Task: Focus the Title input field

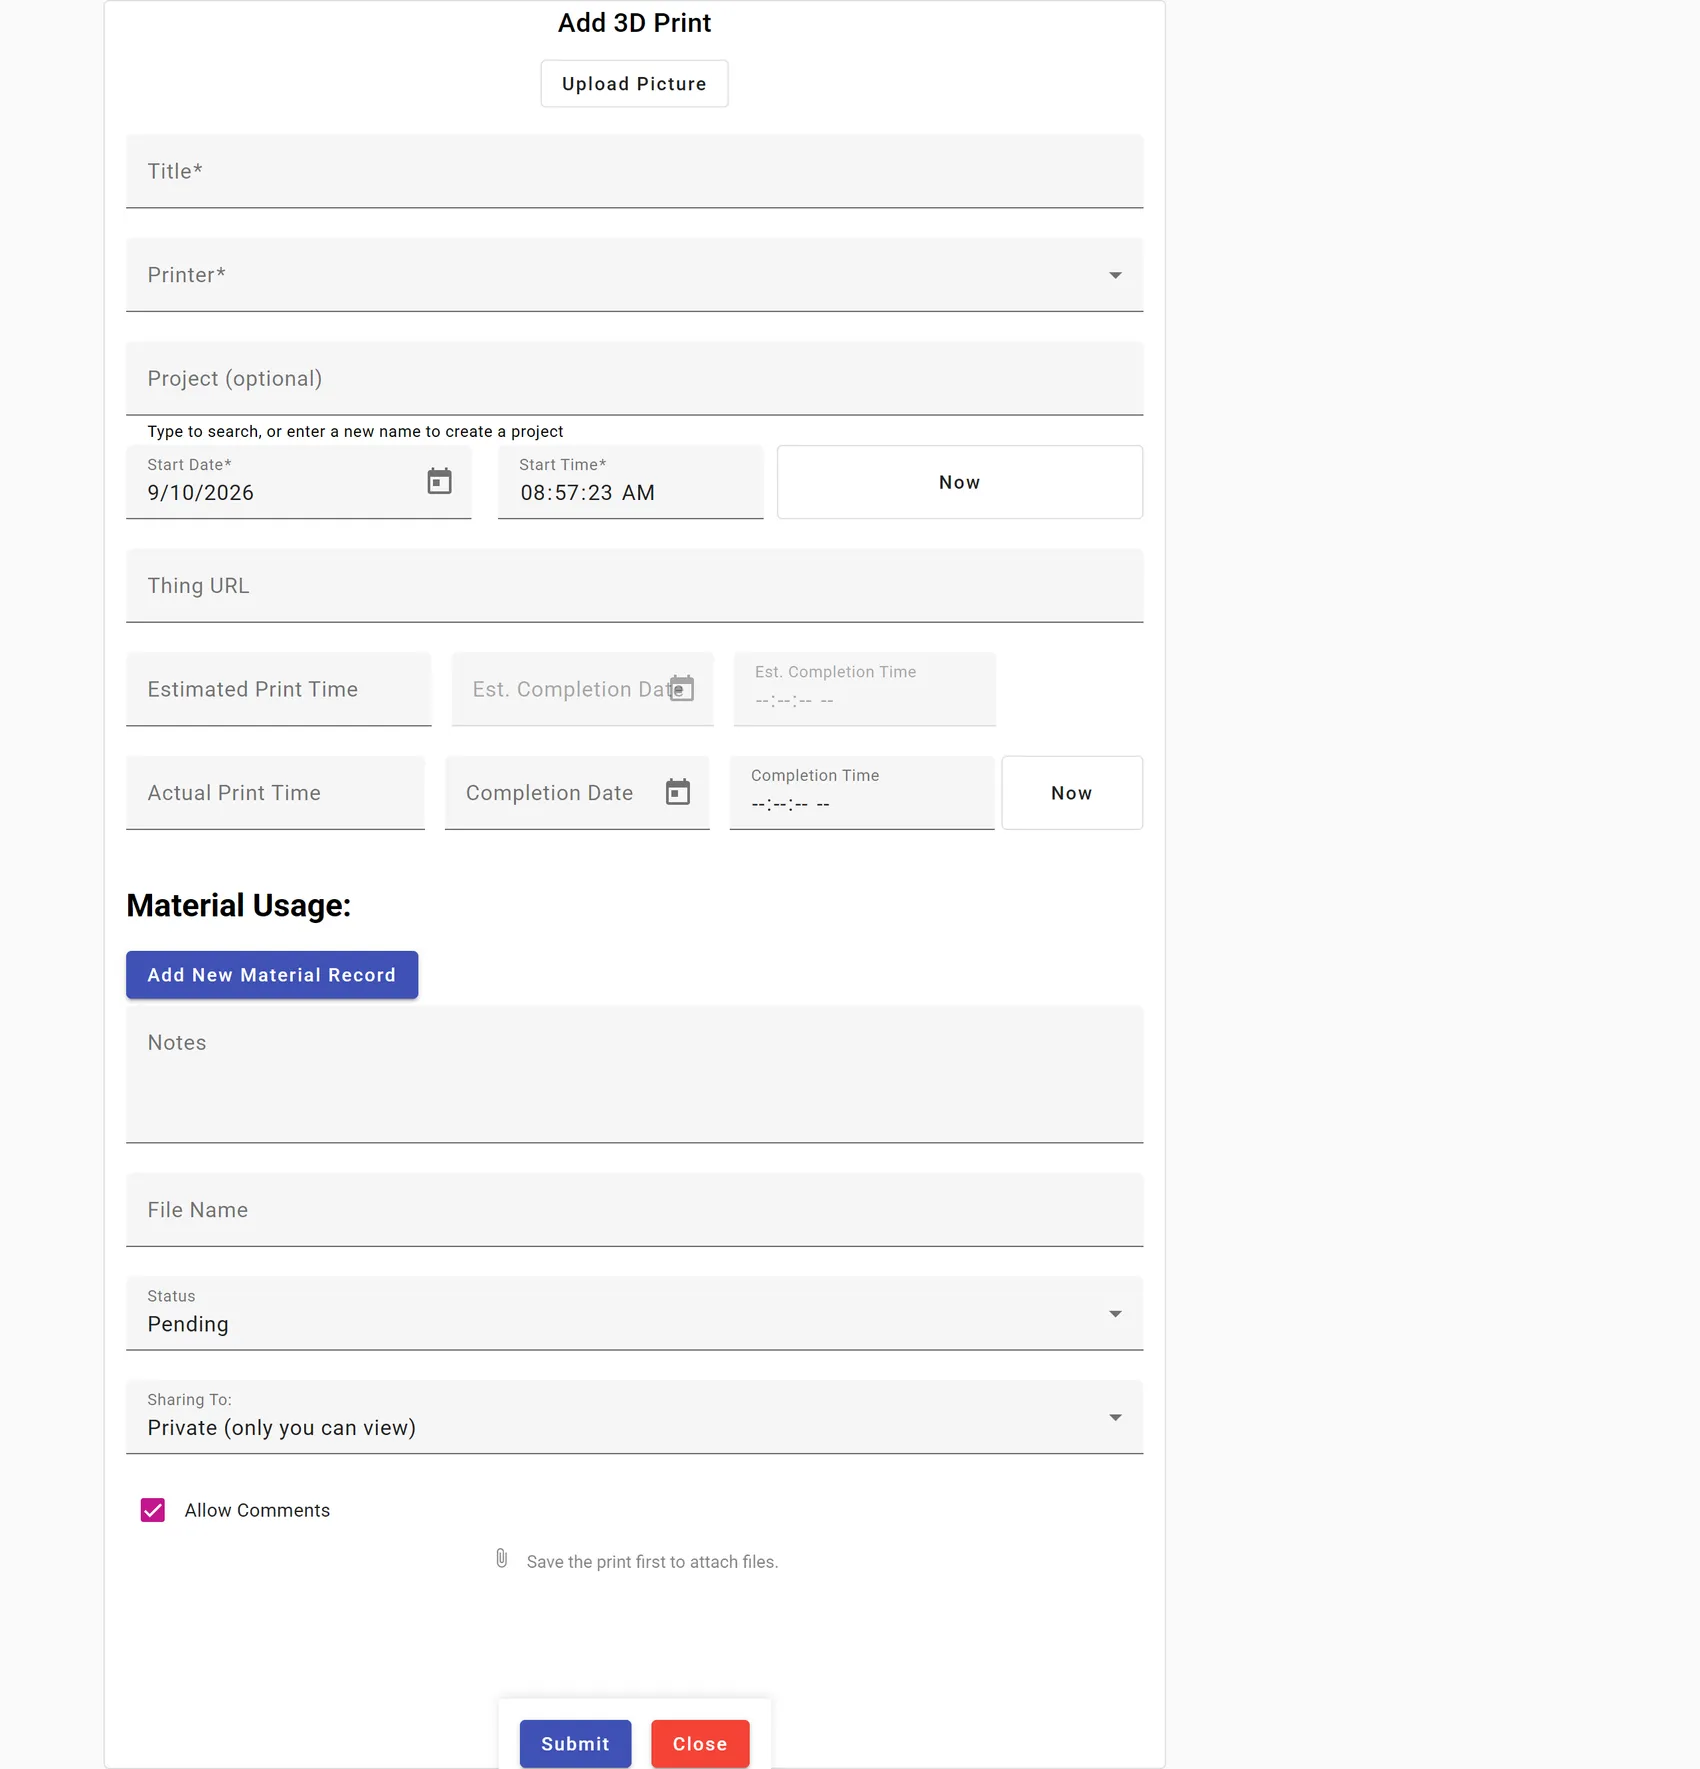Action: [634, 172]
